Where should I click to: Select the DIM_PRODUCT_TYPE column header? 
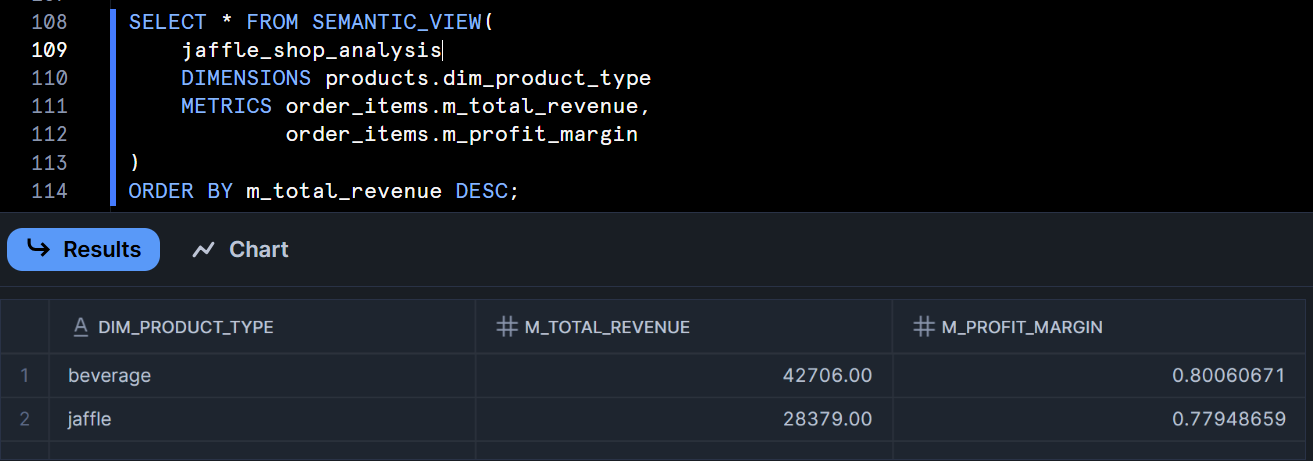[185, 327]
